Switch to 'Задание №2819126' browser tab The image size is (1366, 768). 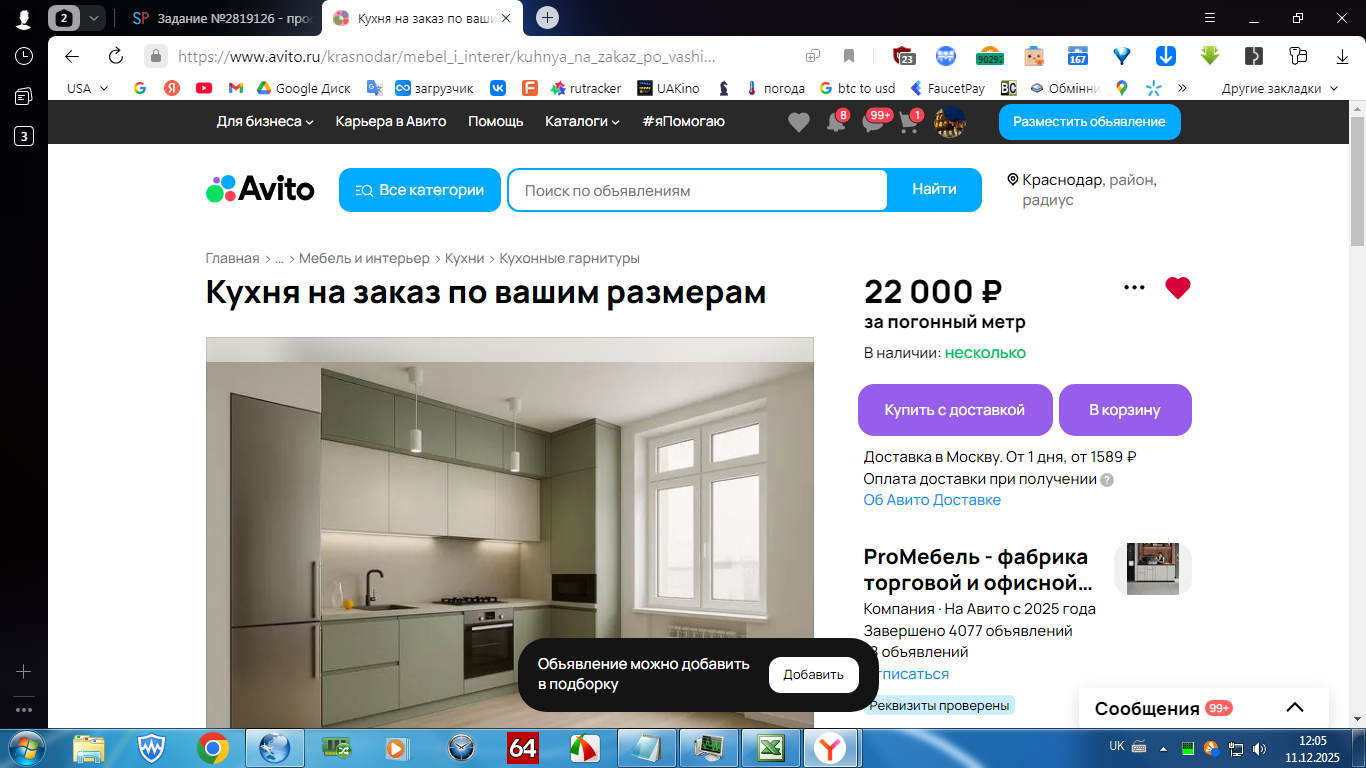pos(220,18)
